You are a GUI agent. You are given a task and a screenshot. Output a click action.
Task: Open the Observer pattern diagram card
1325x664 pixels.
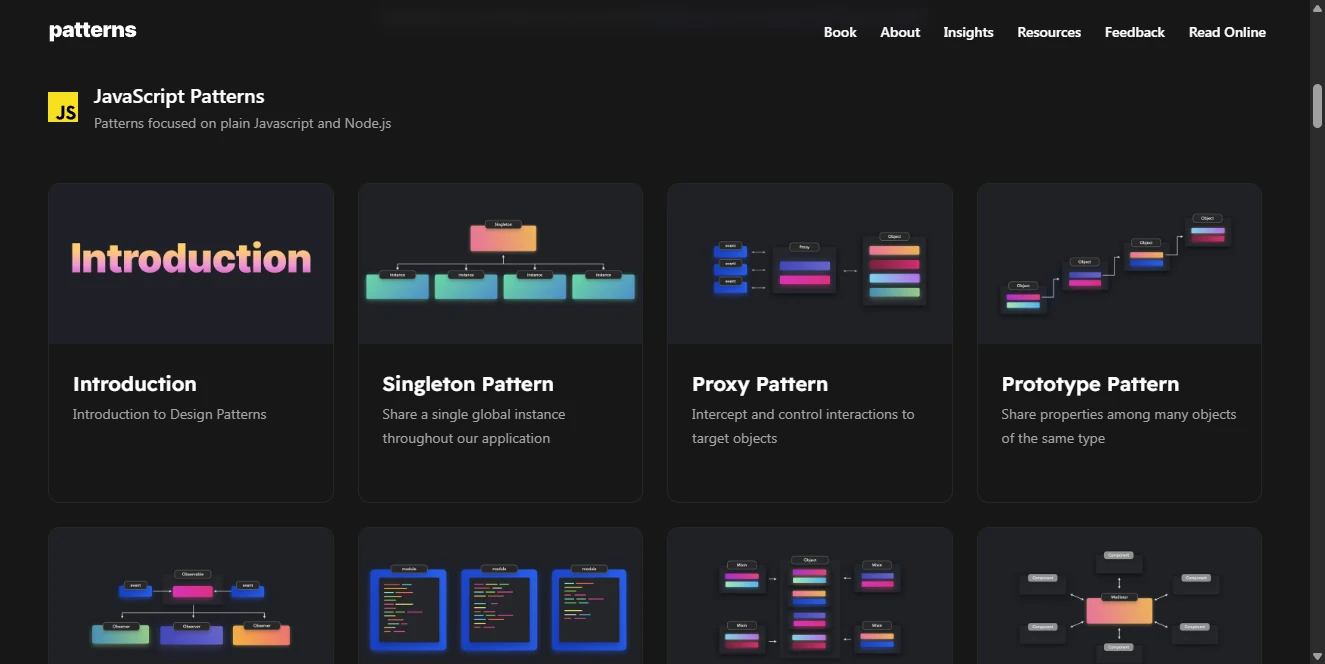point(190,598)
